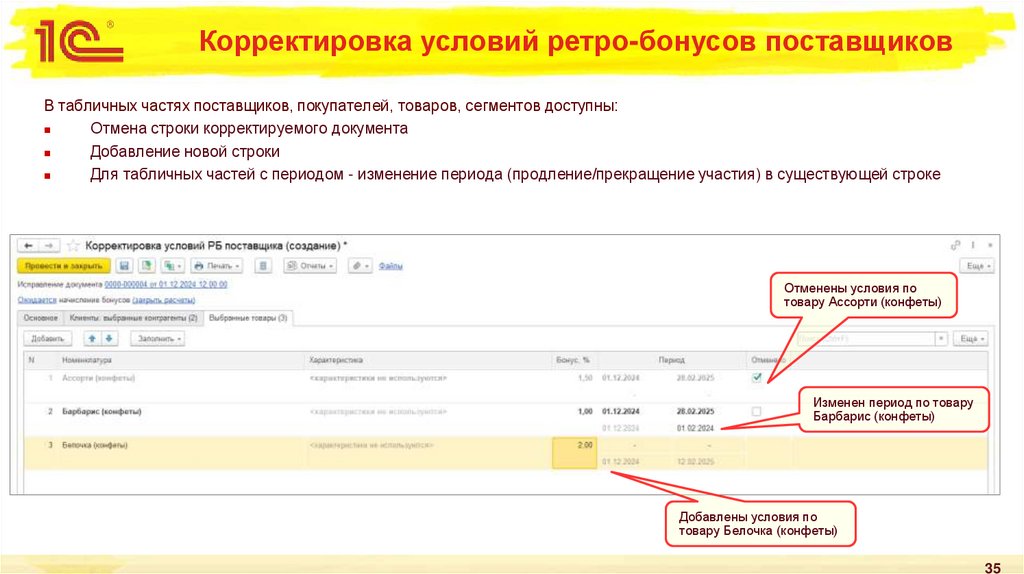
Task: Open the paperclip attachments dropdown
Action: 360,266
